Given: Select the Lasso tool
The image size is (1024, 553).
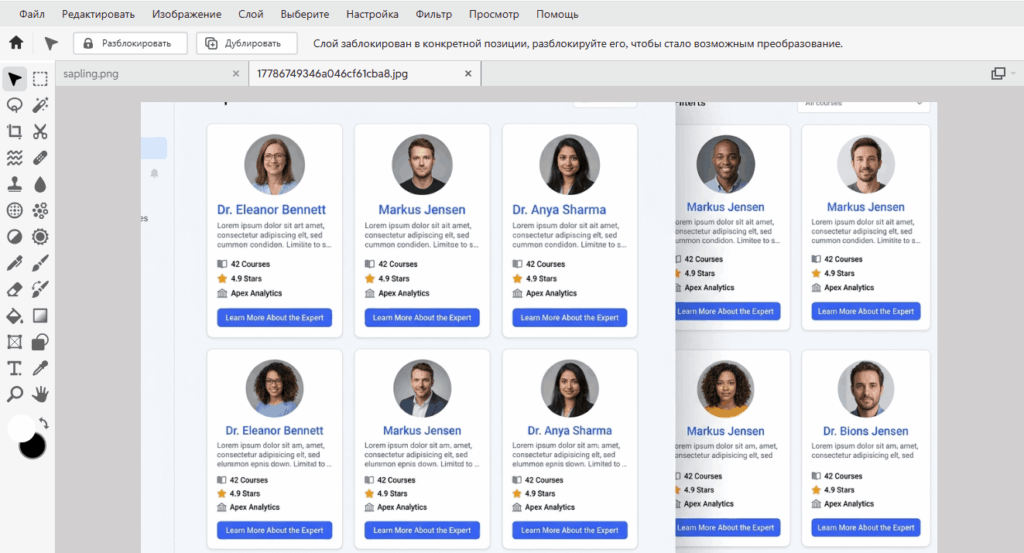Looking at the screenshot, I should pos(14,105).
